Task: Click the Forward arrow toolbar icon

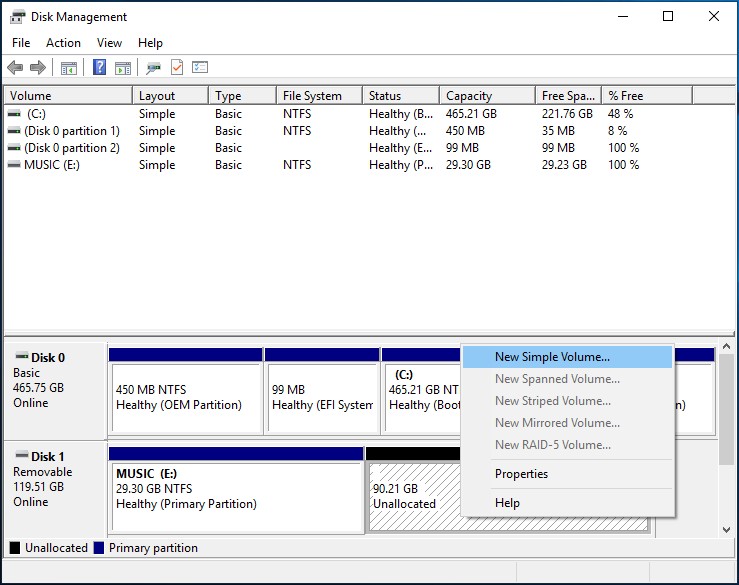Action: click(x=38, y=68)
